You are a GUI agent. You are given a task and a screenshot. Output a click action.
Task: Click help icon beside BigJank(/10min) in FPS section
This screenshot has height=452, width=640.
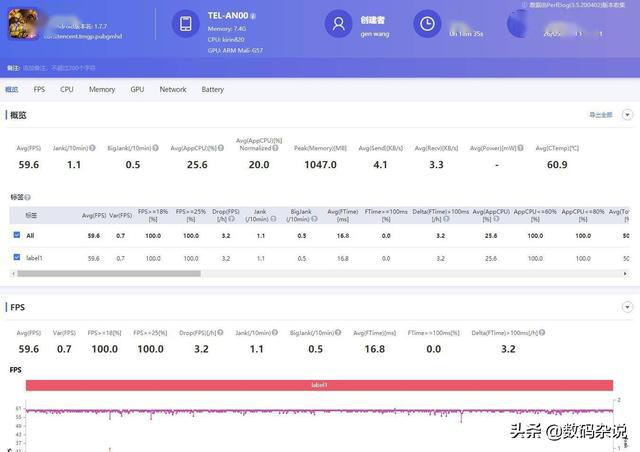338,332
